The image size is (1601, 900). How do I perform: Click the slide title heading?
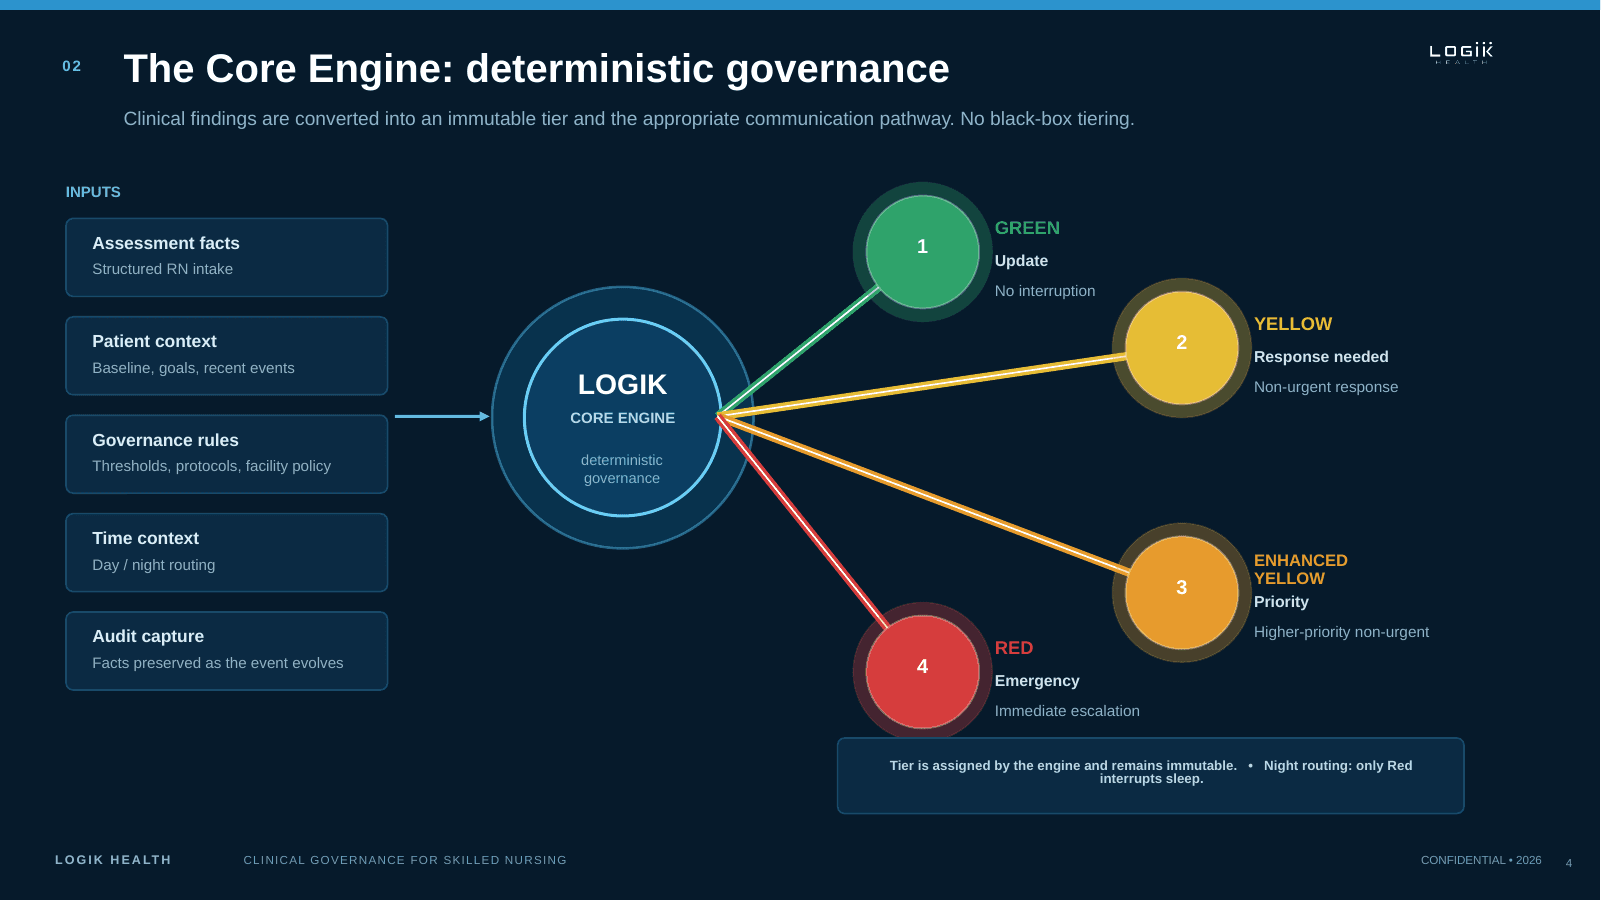[536, 69]
